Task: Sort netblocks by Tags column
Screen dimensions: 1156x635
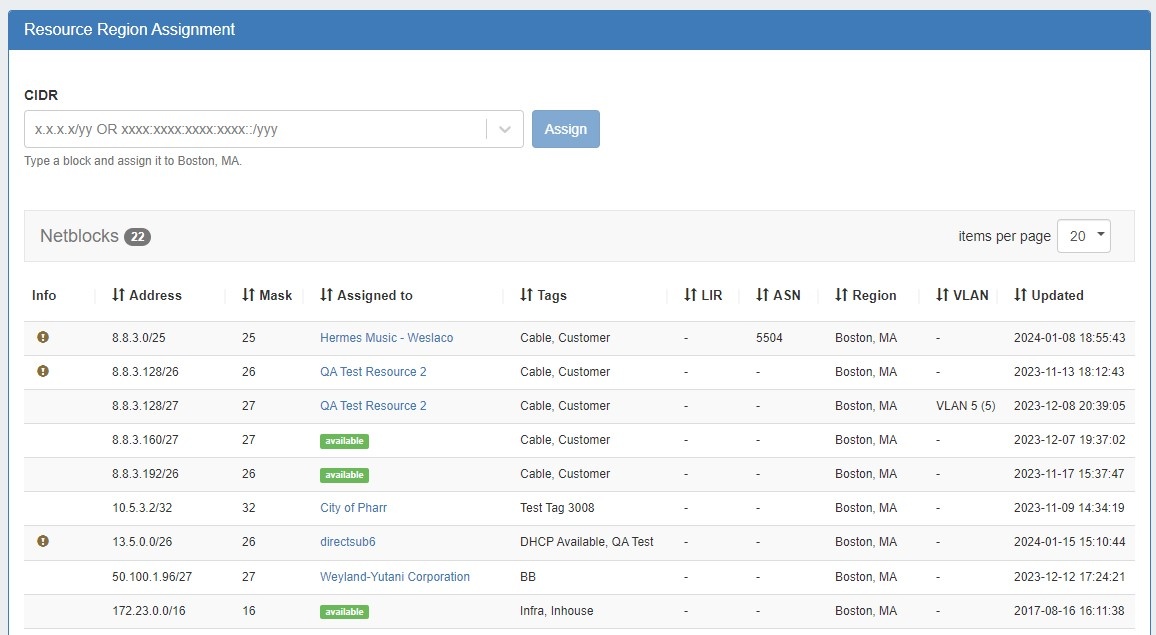Action: click(x=543, y=295)
